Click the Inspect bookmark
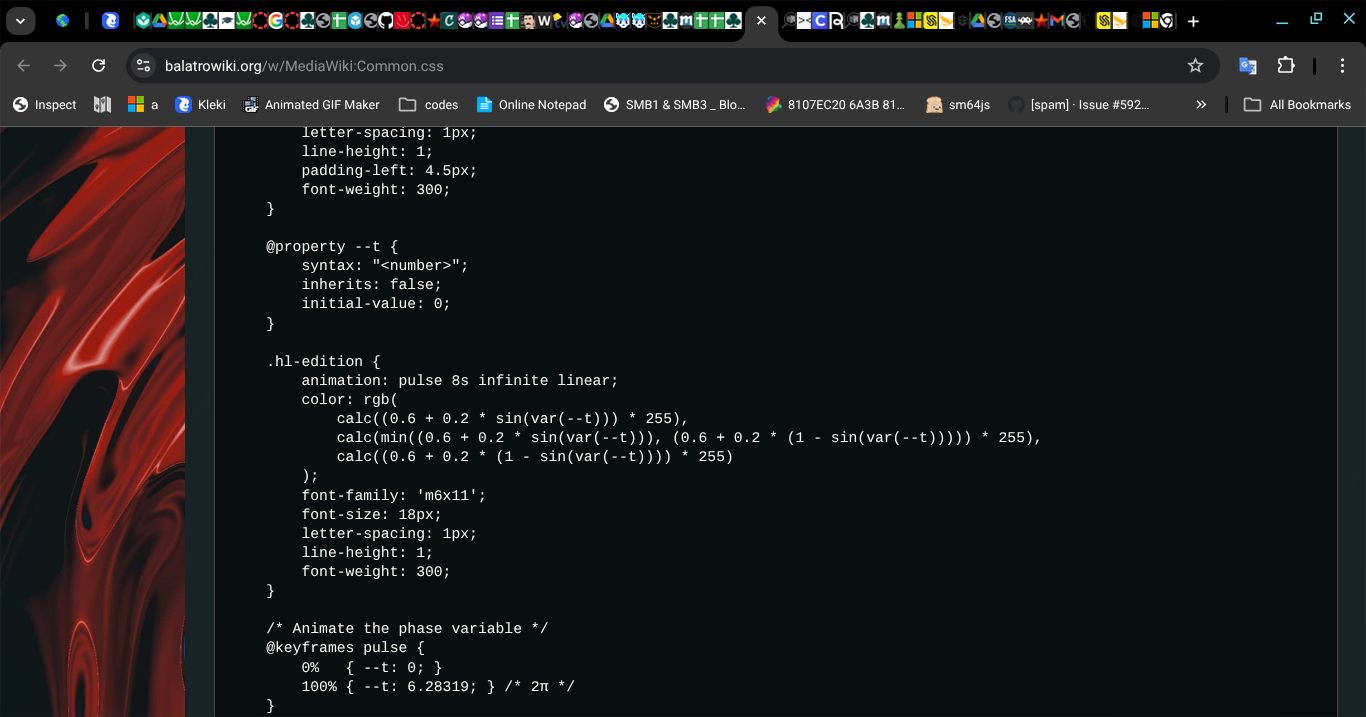This screenshot has width=1366, height=717. coord(45,105)
